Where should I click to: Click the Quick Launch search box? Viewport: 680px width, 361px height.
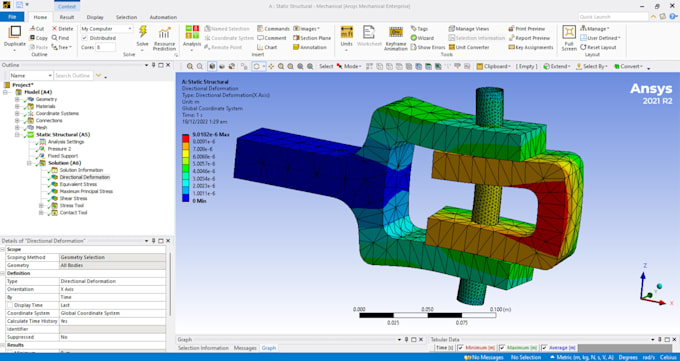pos(613,17)
